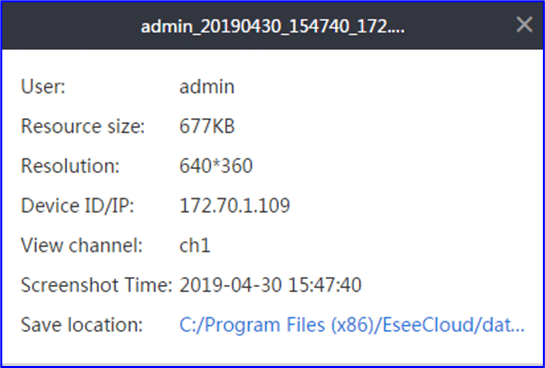The height and width of the screenshot is (368, 545).
Task: Select the ch1 channel value
Action: pos(195,245)
